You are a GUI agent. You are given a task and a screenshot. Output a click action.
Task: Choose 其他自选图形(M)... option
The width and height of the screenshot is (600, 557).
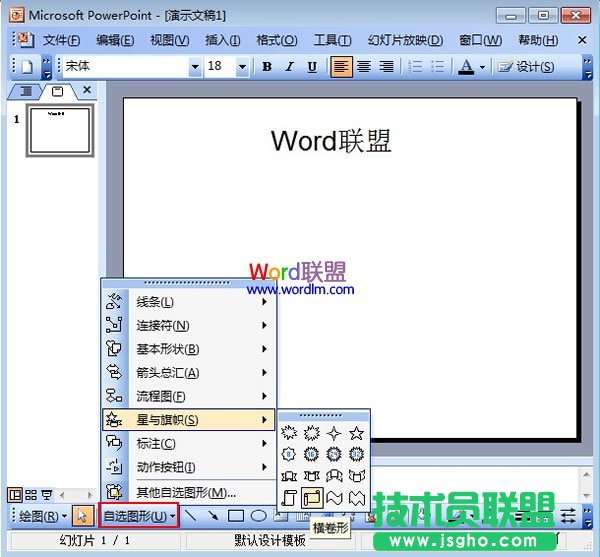[189, 492]
